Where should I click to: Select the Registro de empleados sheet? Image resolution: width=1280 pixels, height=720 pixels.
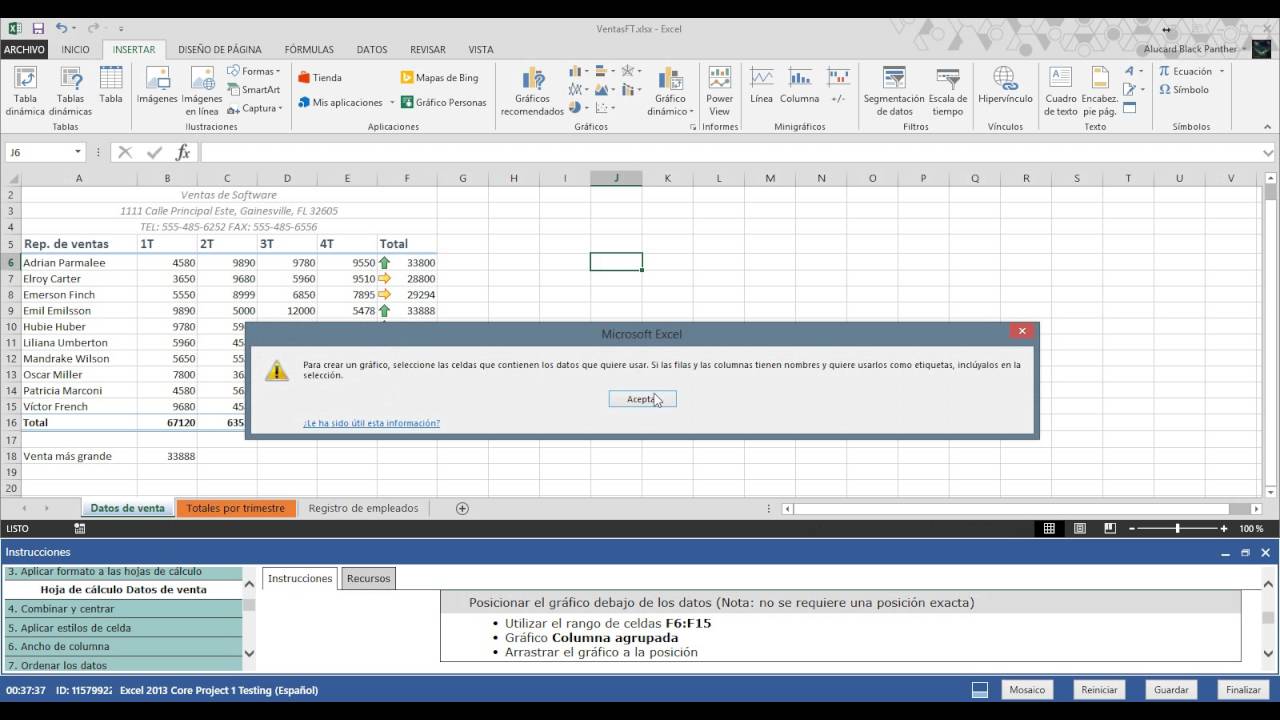pos(363,508)
